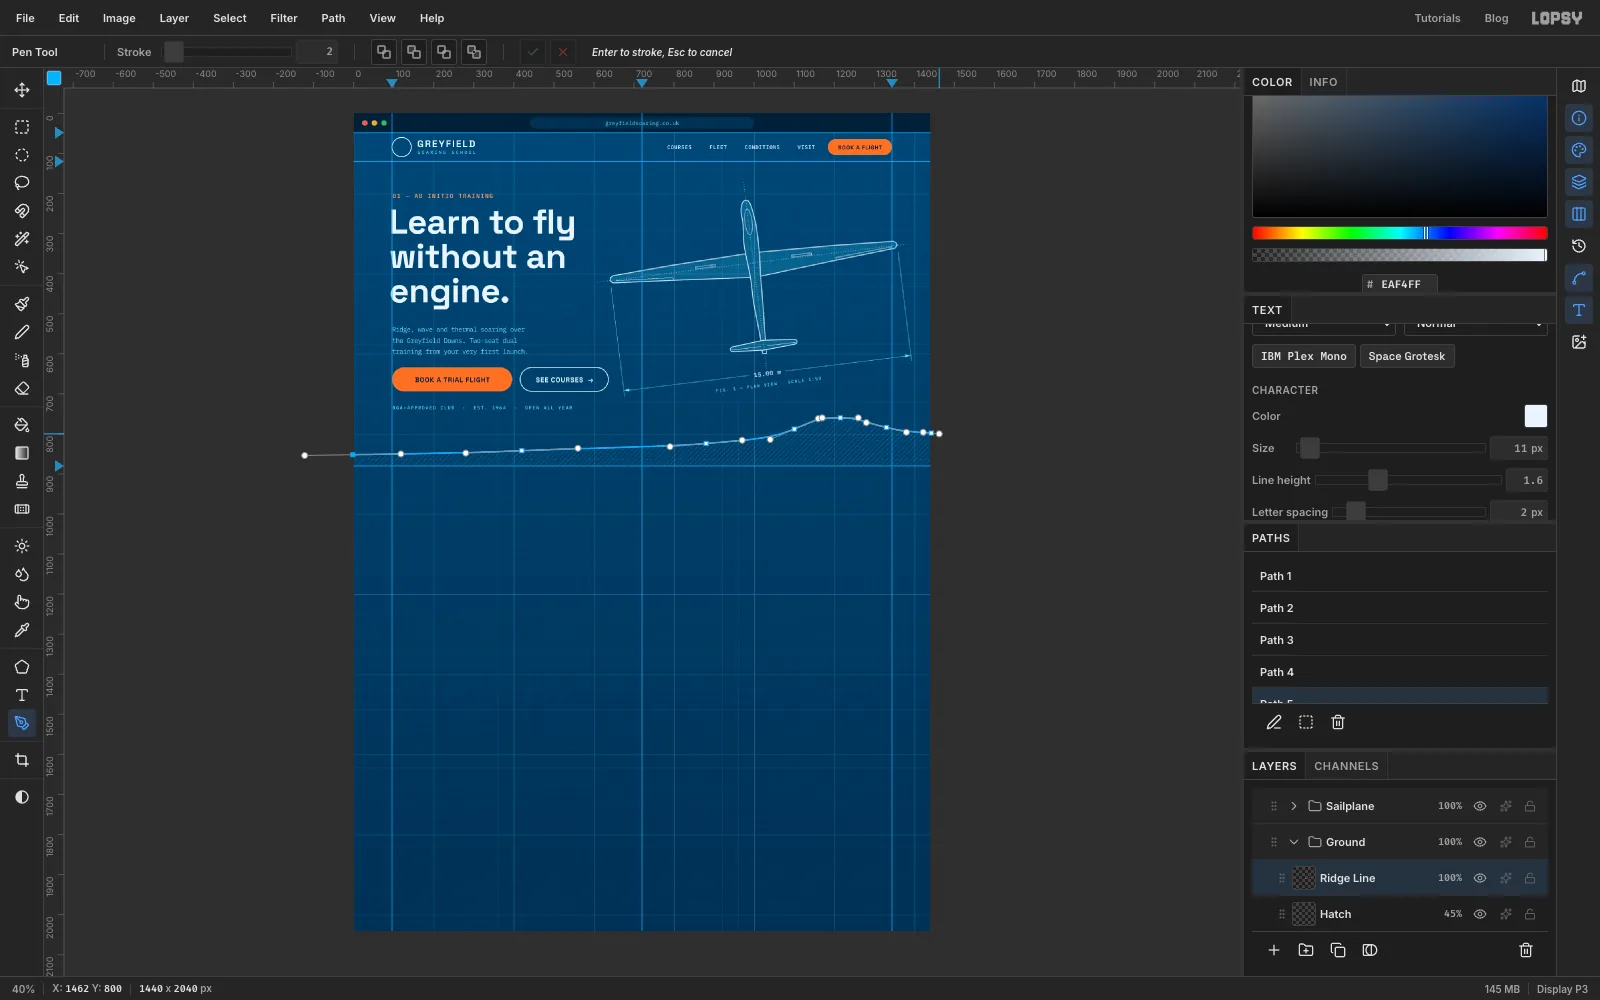Select the Eyedropper tool
The image size is (1600, 1000).
21,630
